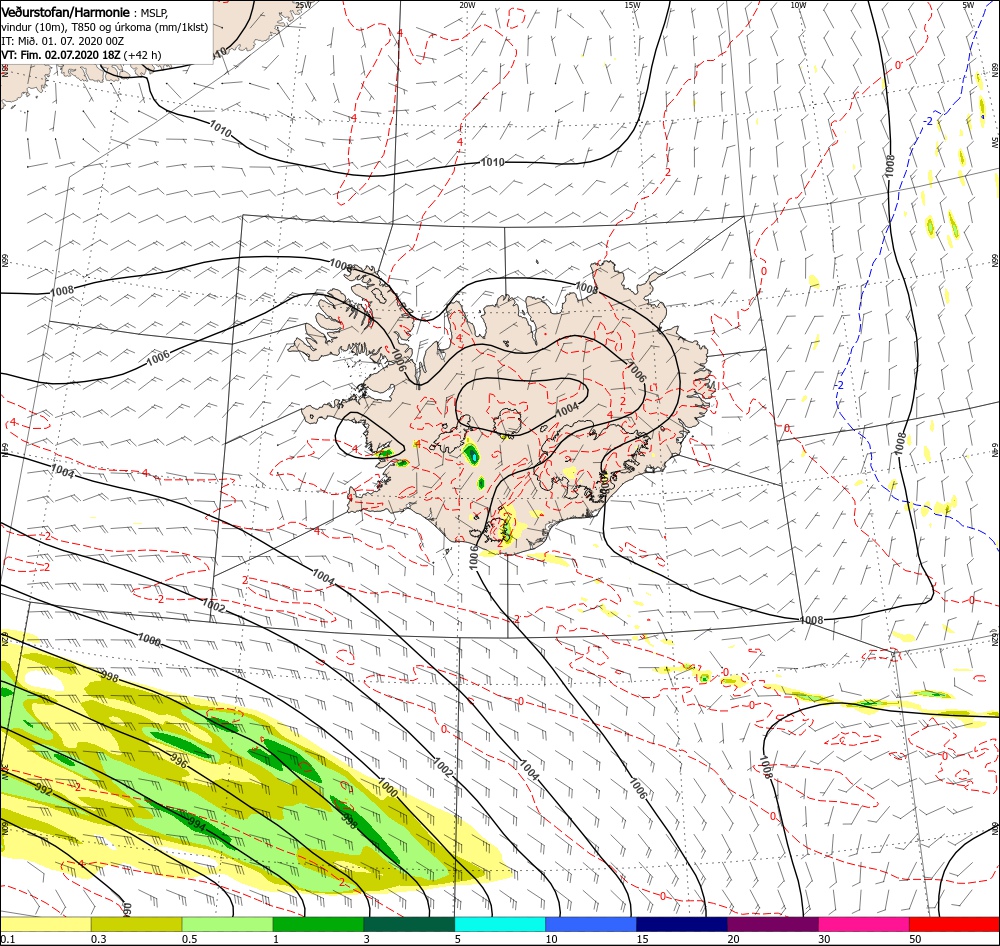
Task: Click the olive 0.3–0.5 legend swatch
Action: pyautogui.click(x=136, y=924)
